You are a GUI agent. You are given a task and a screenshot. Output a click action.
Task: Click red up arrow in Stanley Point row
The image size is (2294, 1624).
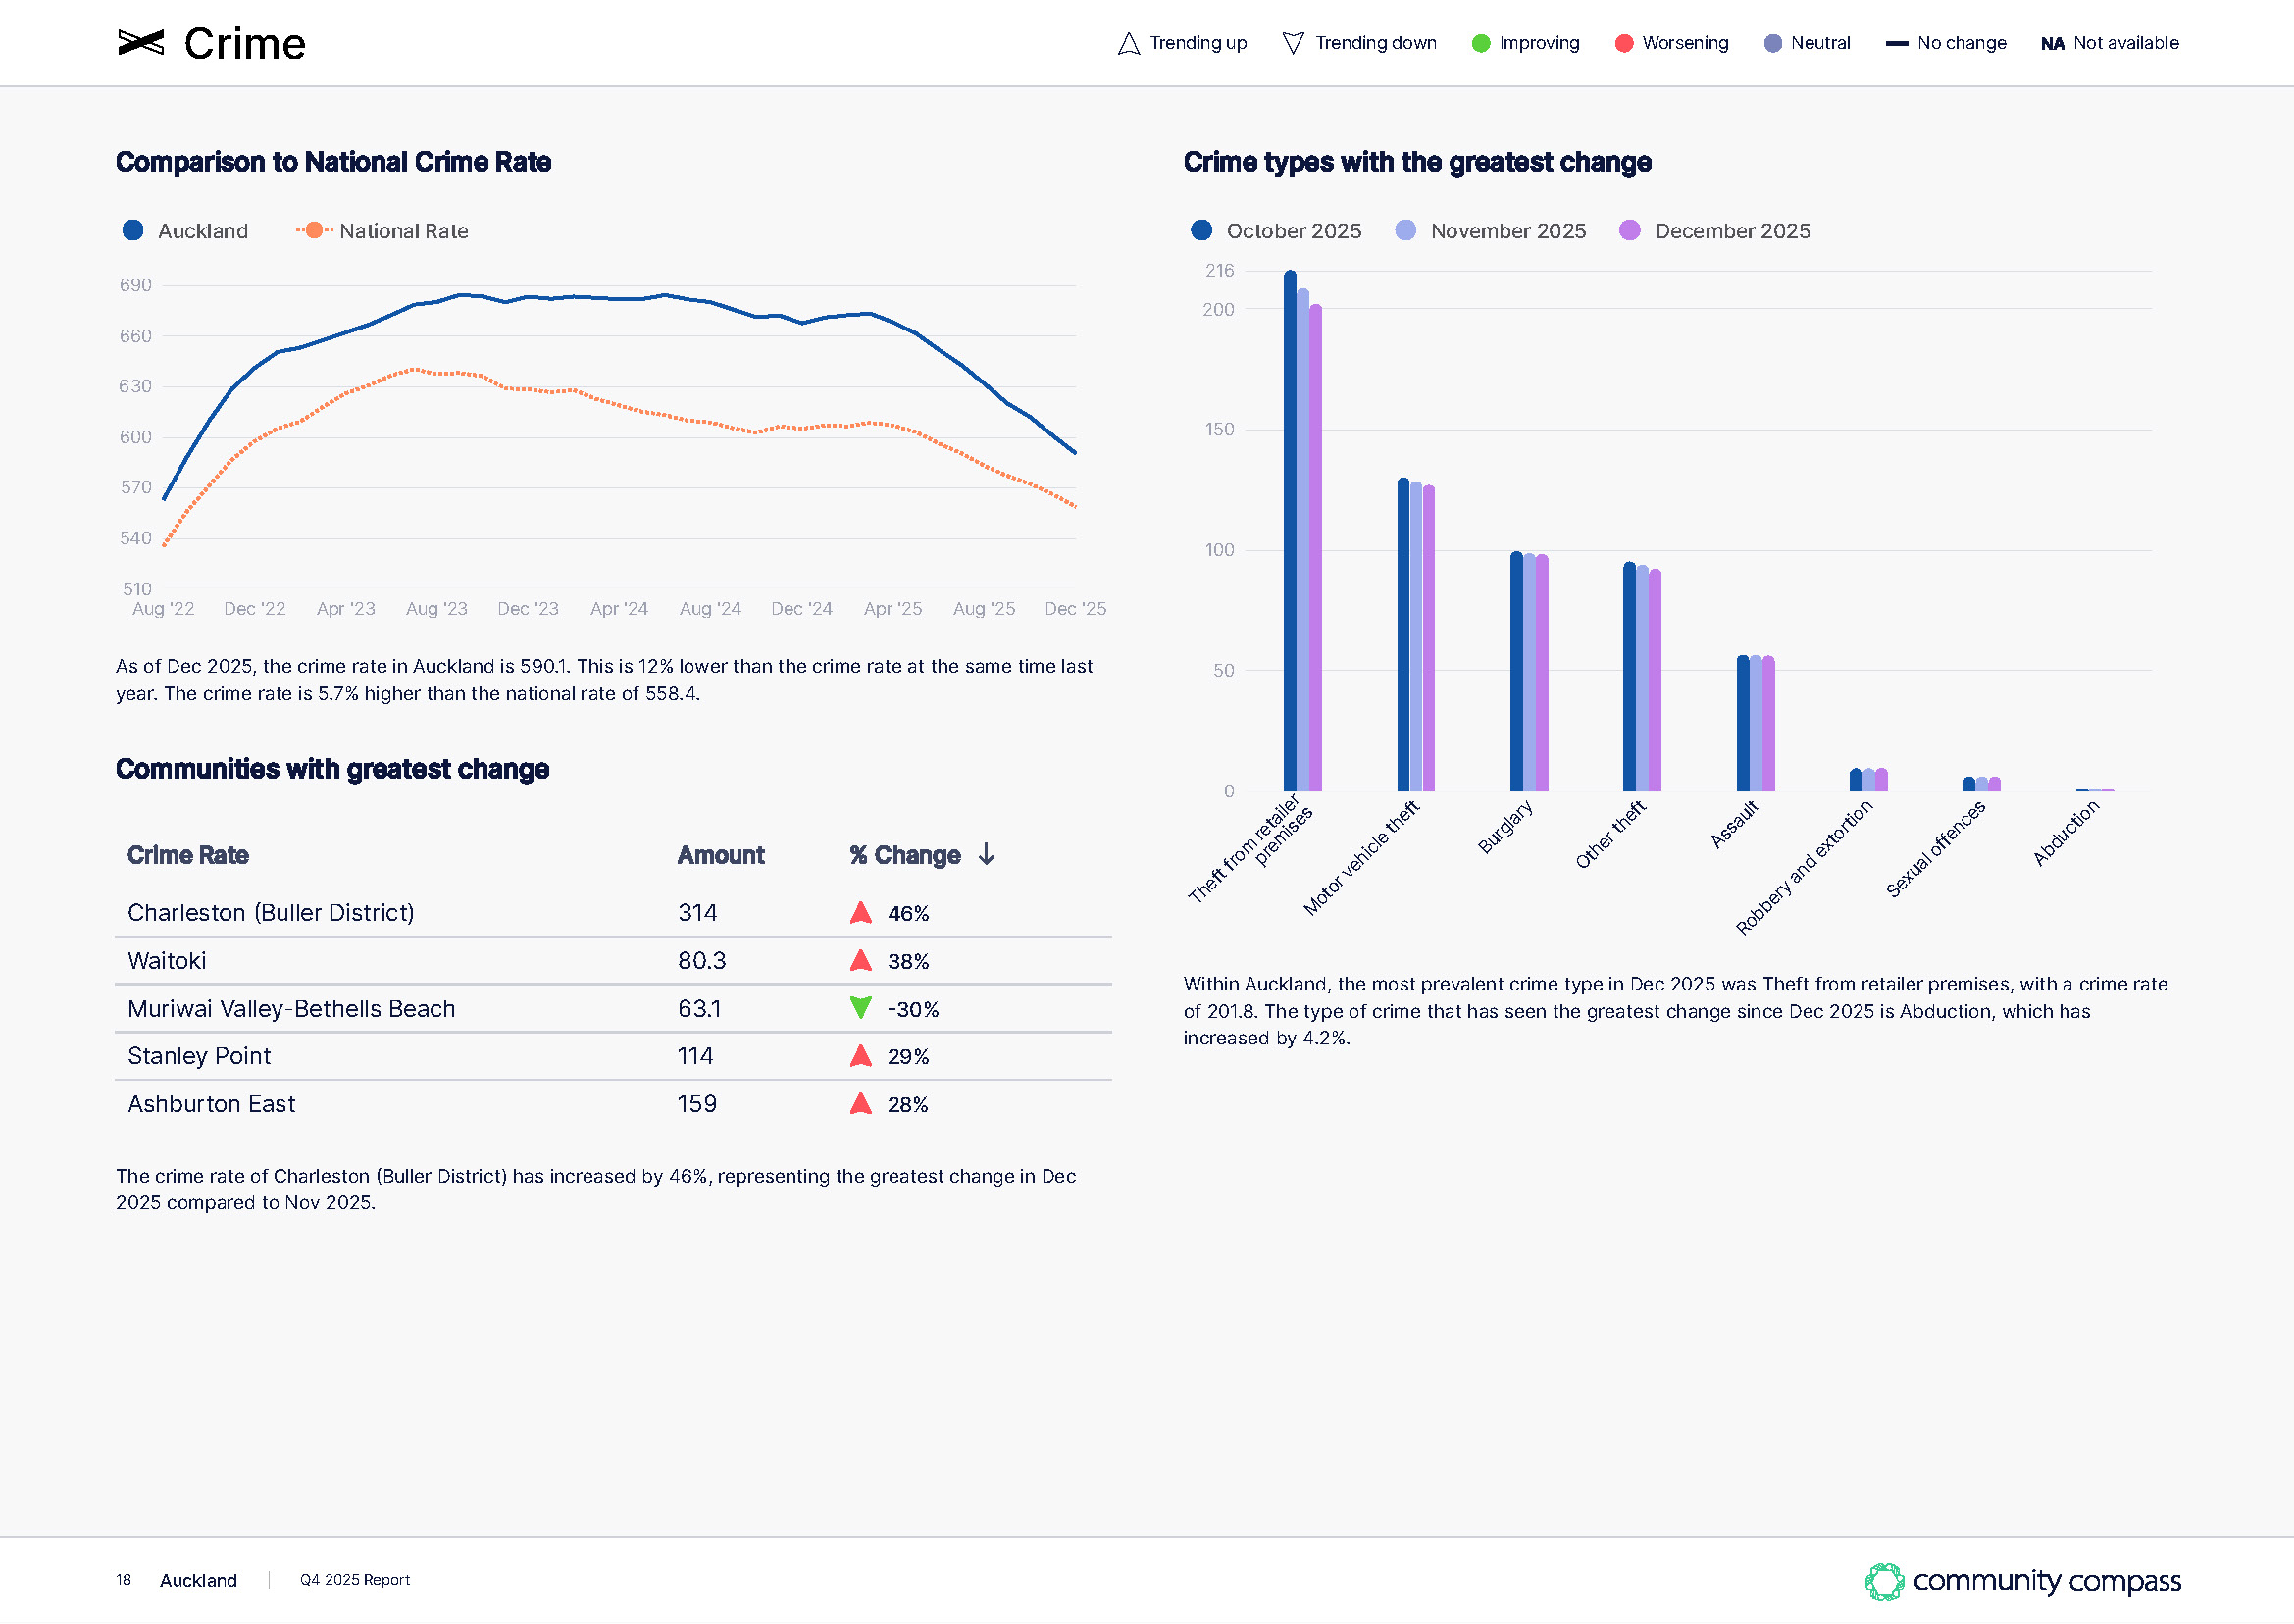coord(861,1055)
